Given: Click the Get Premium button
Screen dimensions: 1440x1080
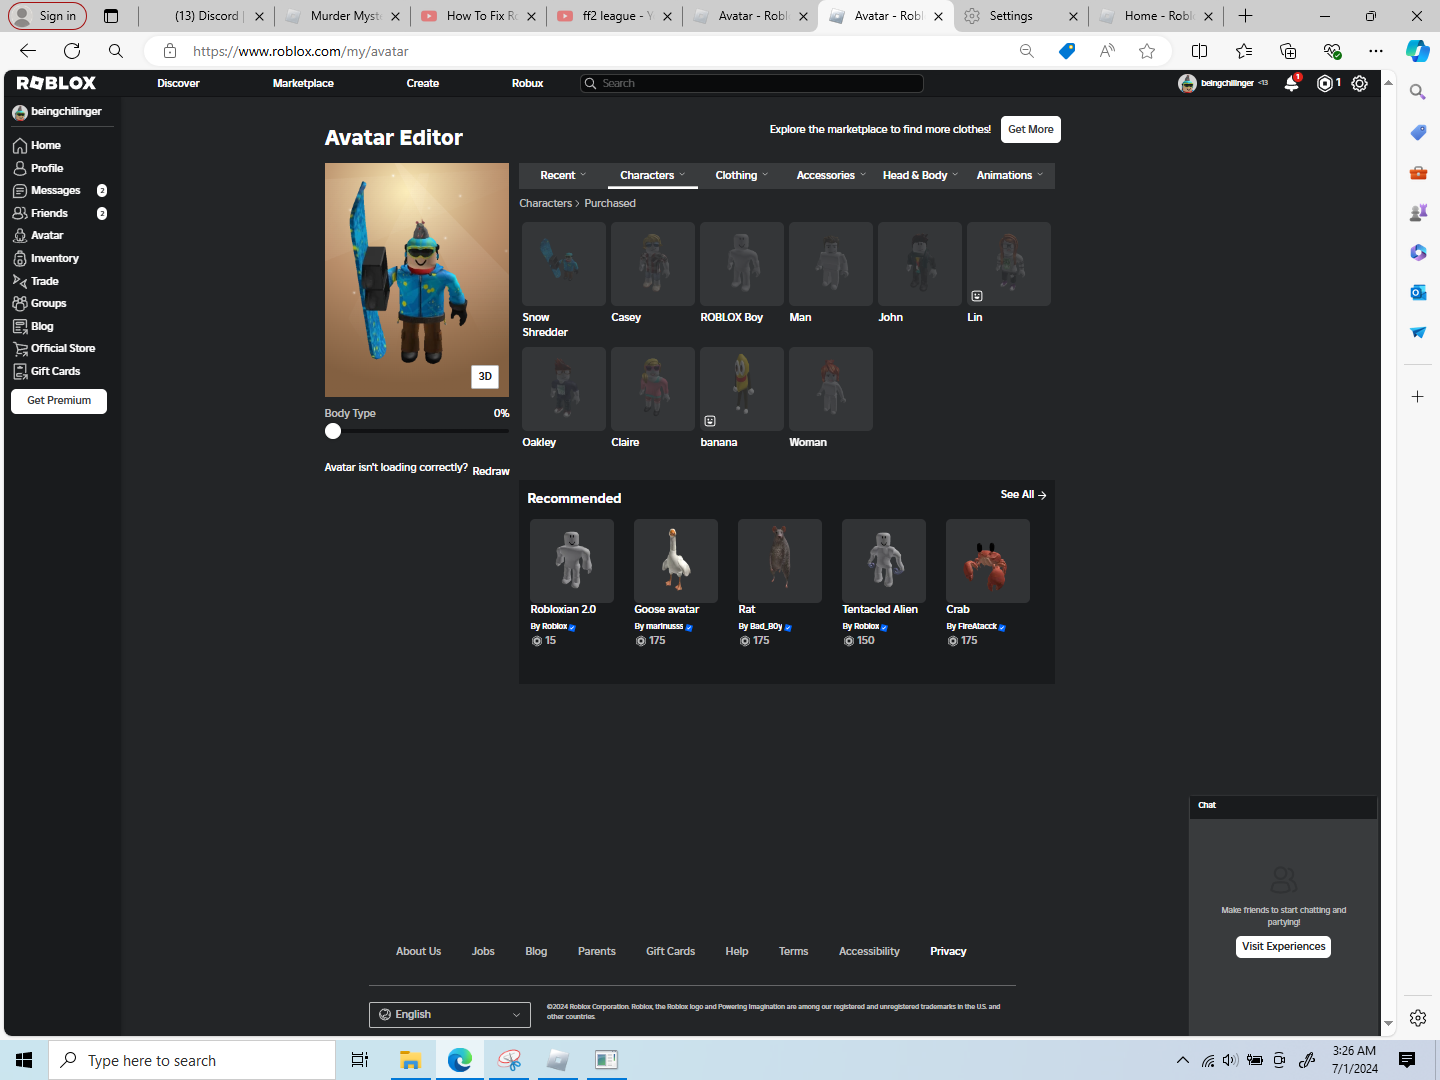Looking at the screenshot, I should click(x=59, y=400).
